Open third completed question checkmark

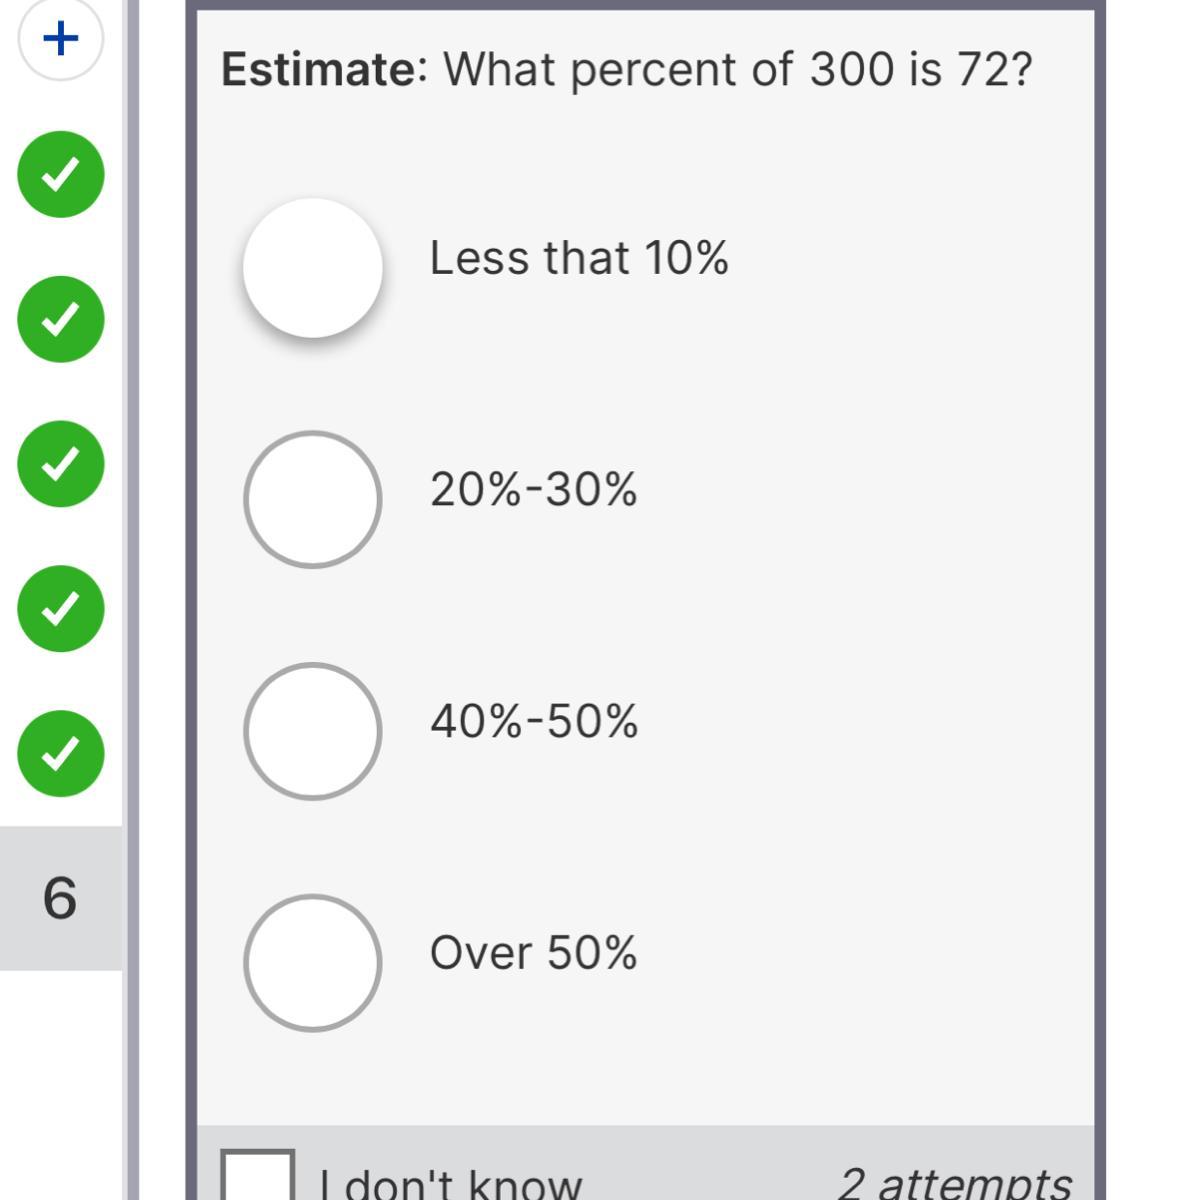(61, 464)
